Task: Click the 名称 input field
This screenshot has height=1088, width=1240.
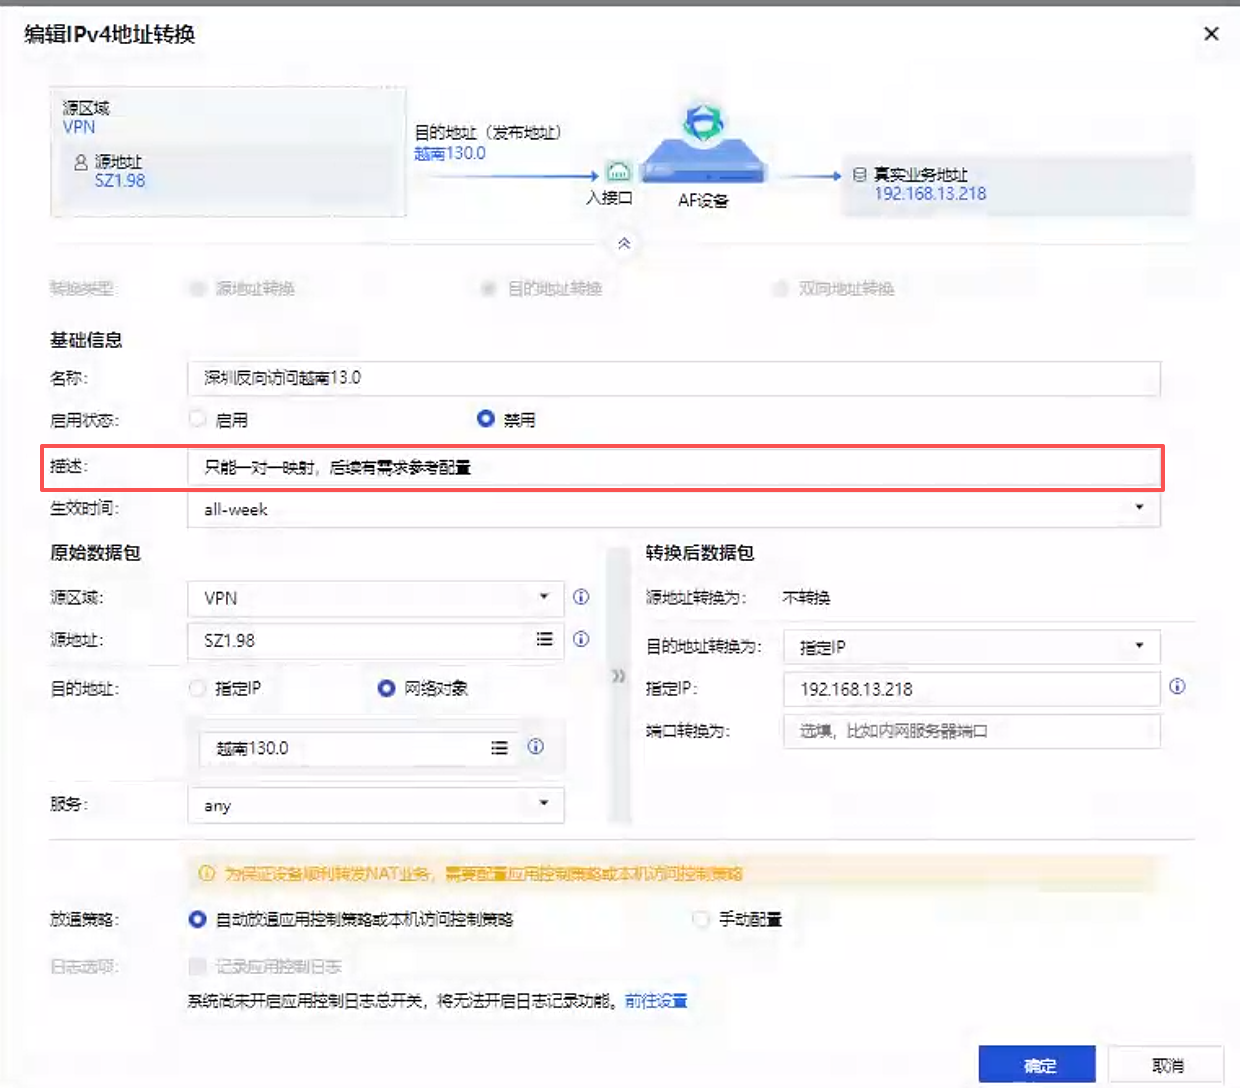Action: click(x=674, y=378)
